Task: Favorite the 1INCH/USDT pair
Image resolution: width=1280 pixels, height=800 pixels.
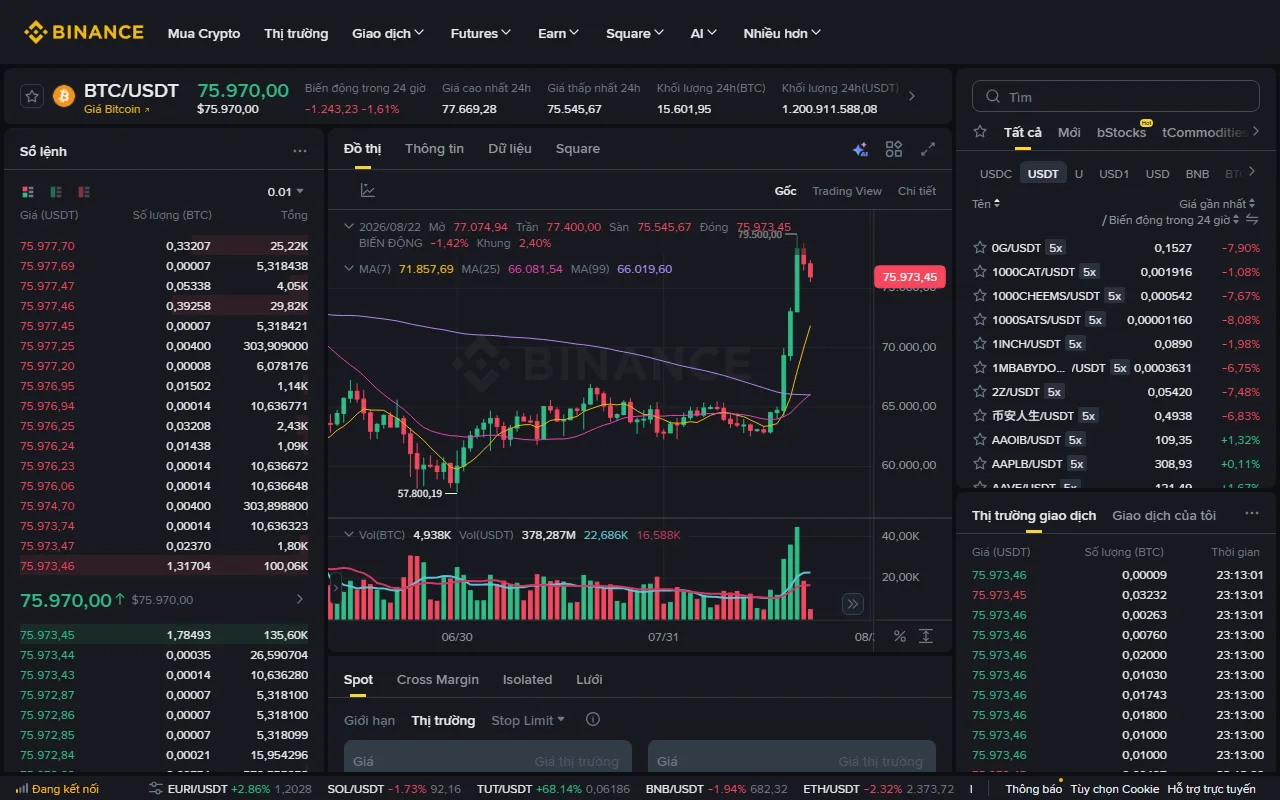Action: tap(980, 344)
